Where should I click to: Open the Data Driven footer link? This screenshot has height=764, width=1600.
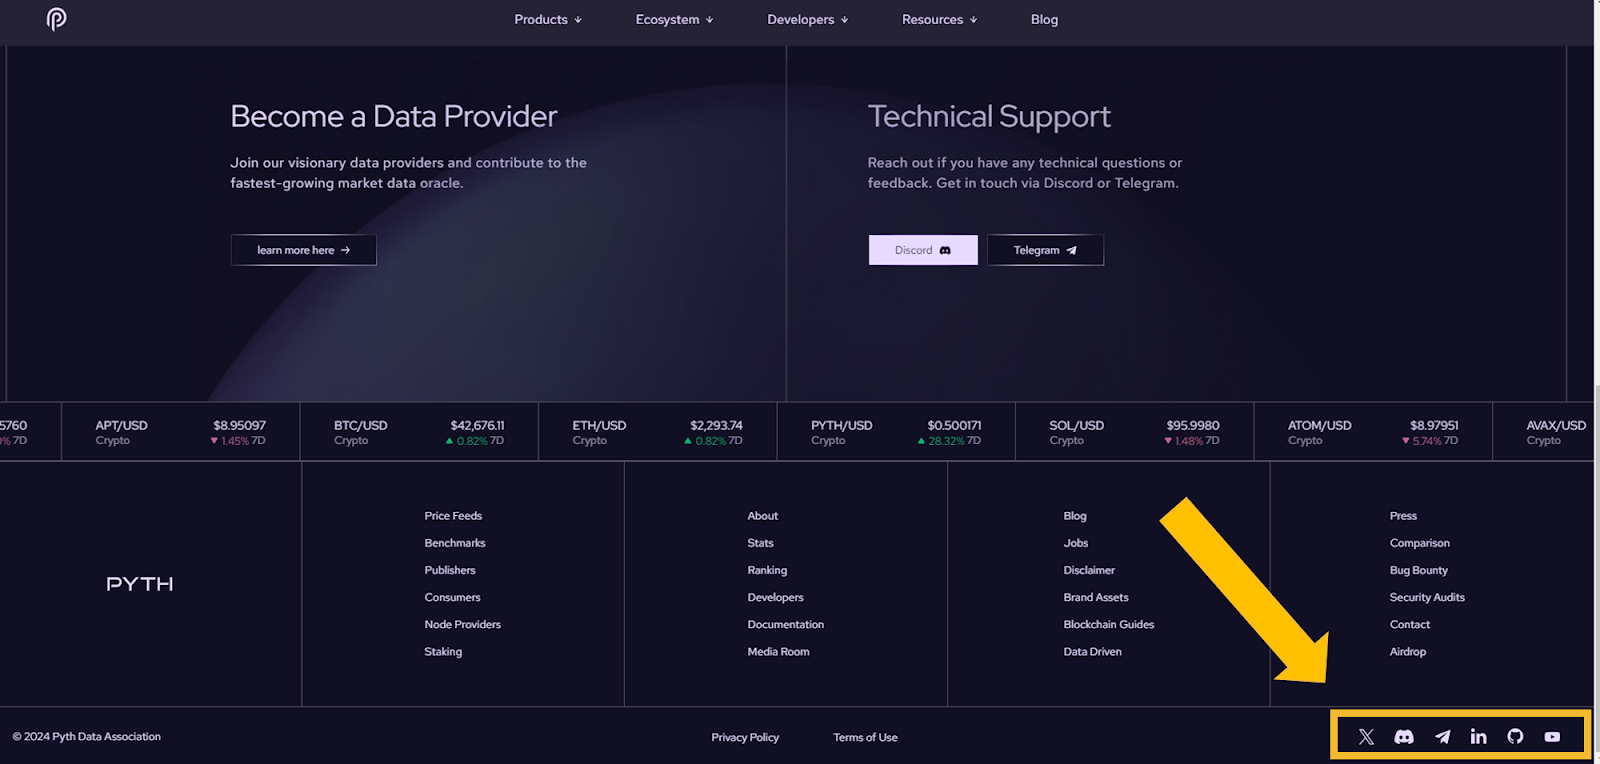pos(1092,651)
